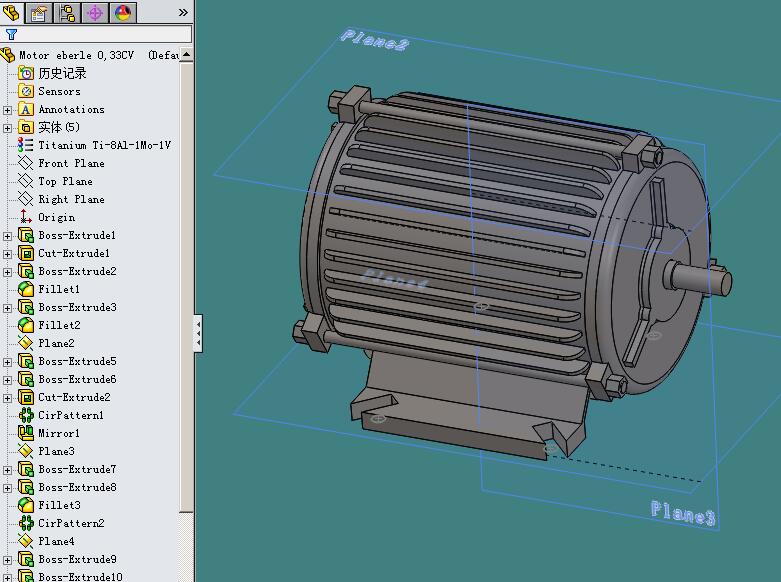This screenshot has width=781, height=582.
Task: Expand the Annotations folder
Action: pyautogui.click(x=8, y=110)
